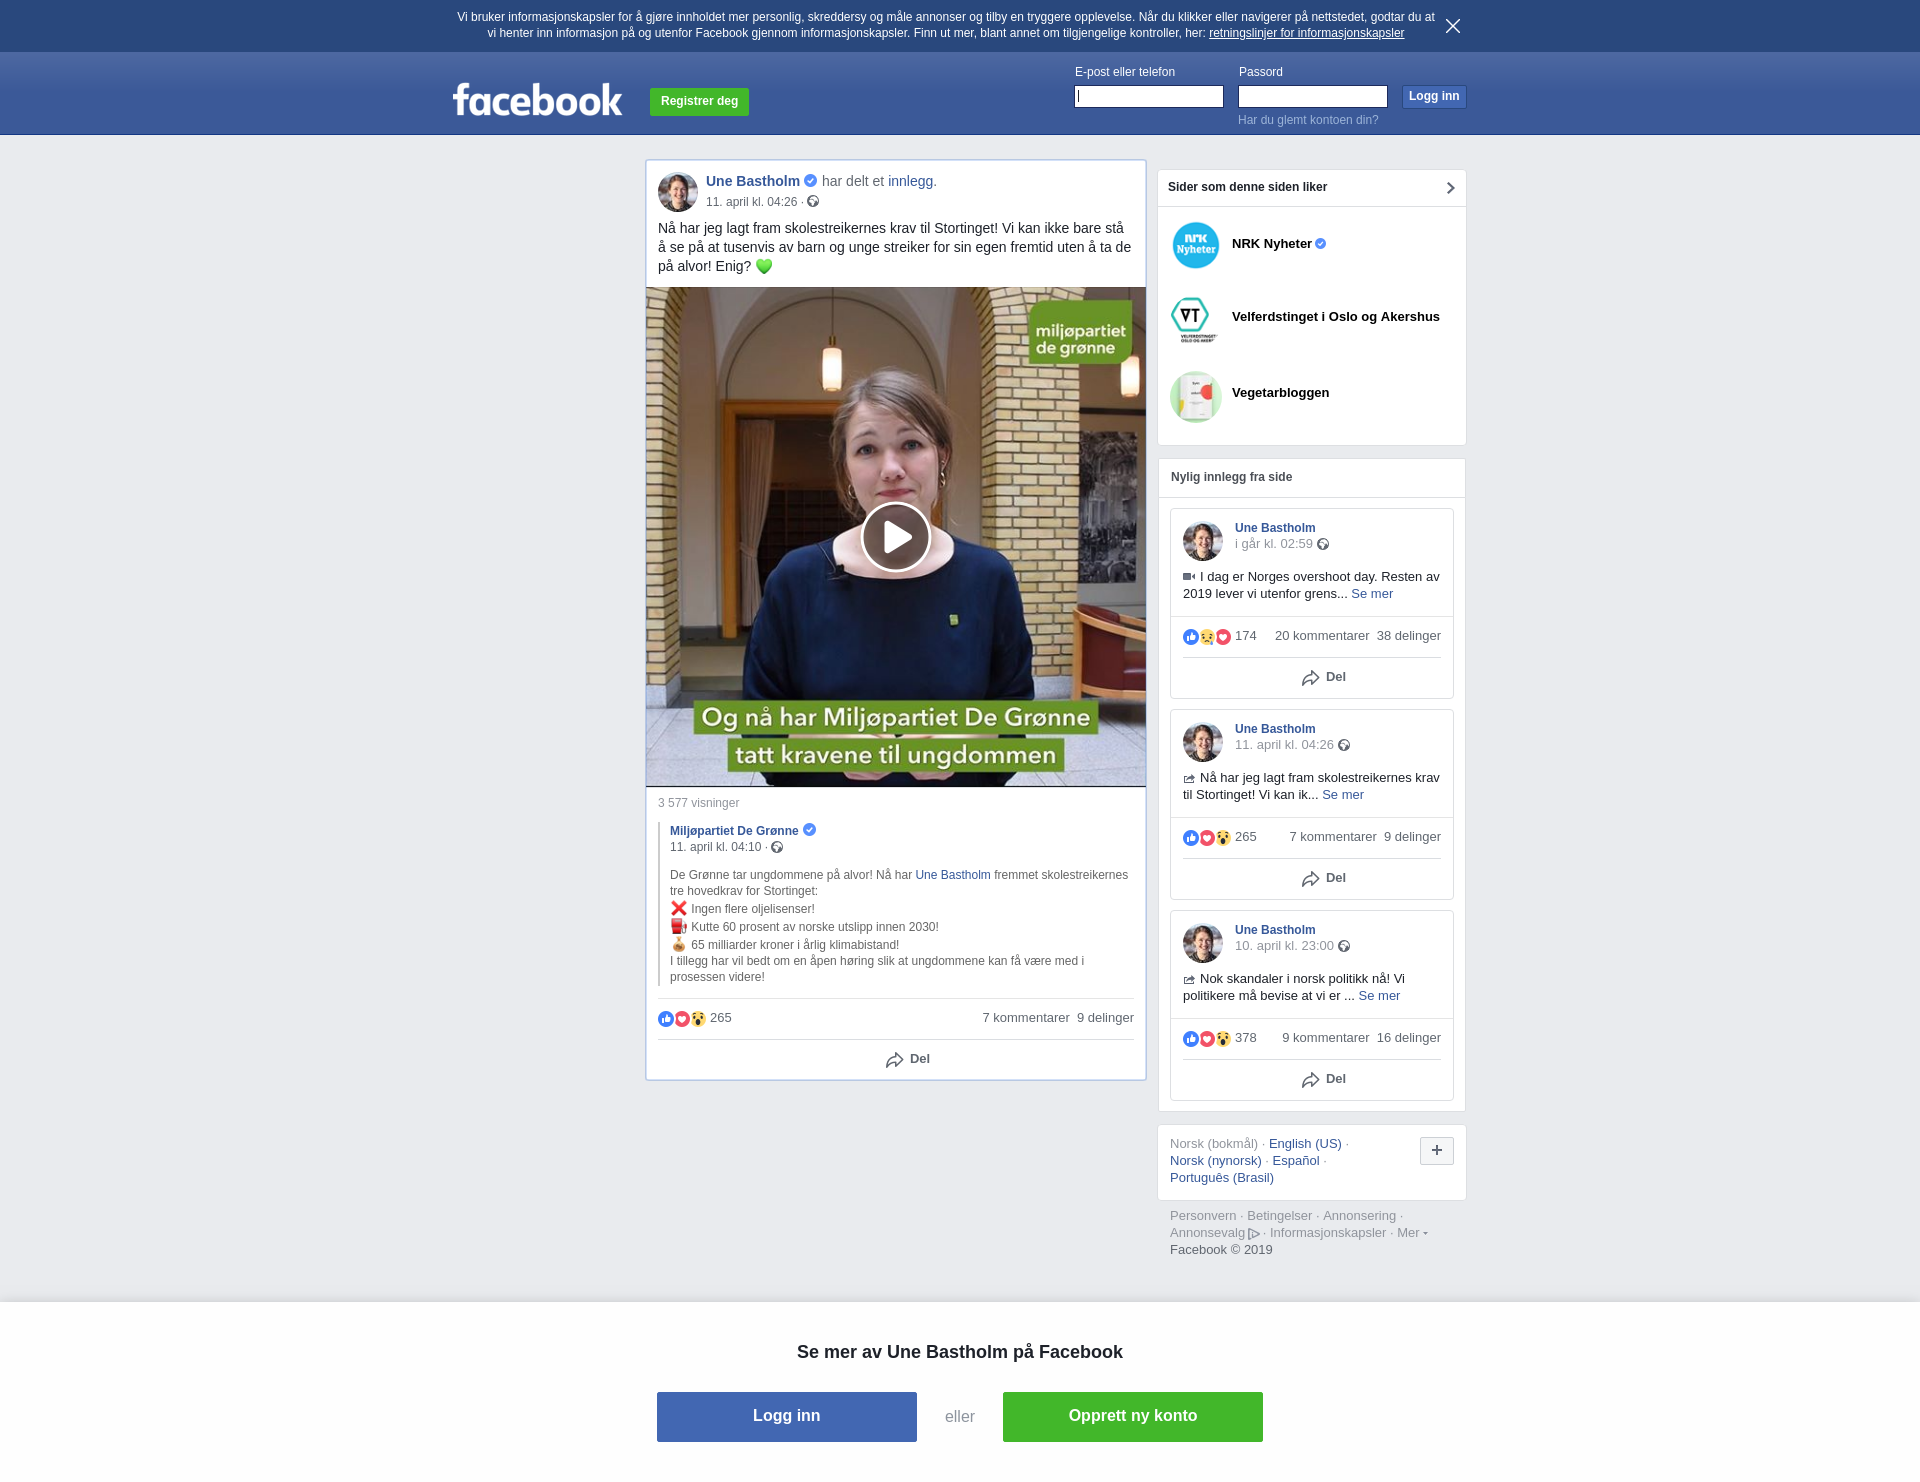Open Velferdstinget i Oslo og Akershus logo

[x=1195, y=319]
